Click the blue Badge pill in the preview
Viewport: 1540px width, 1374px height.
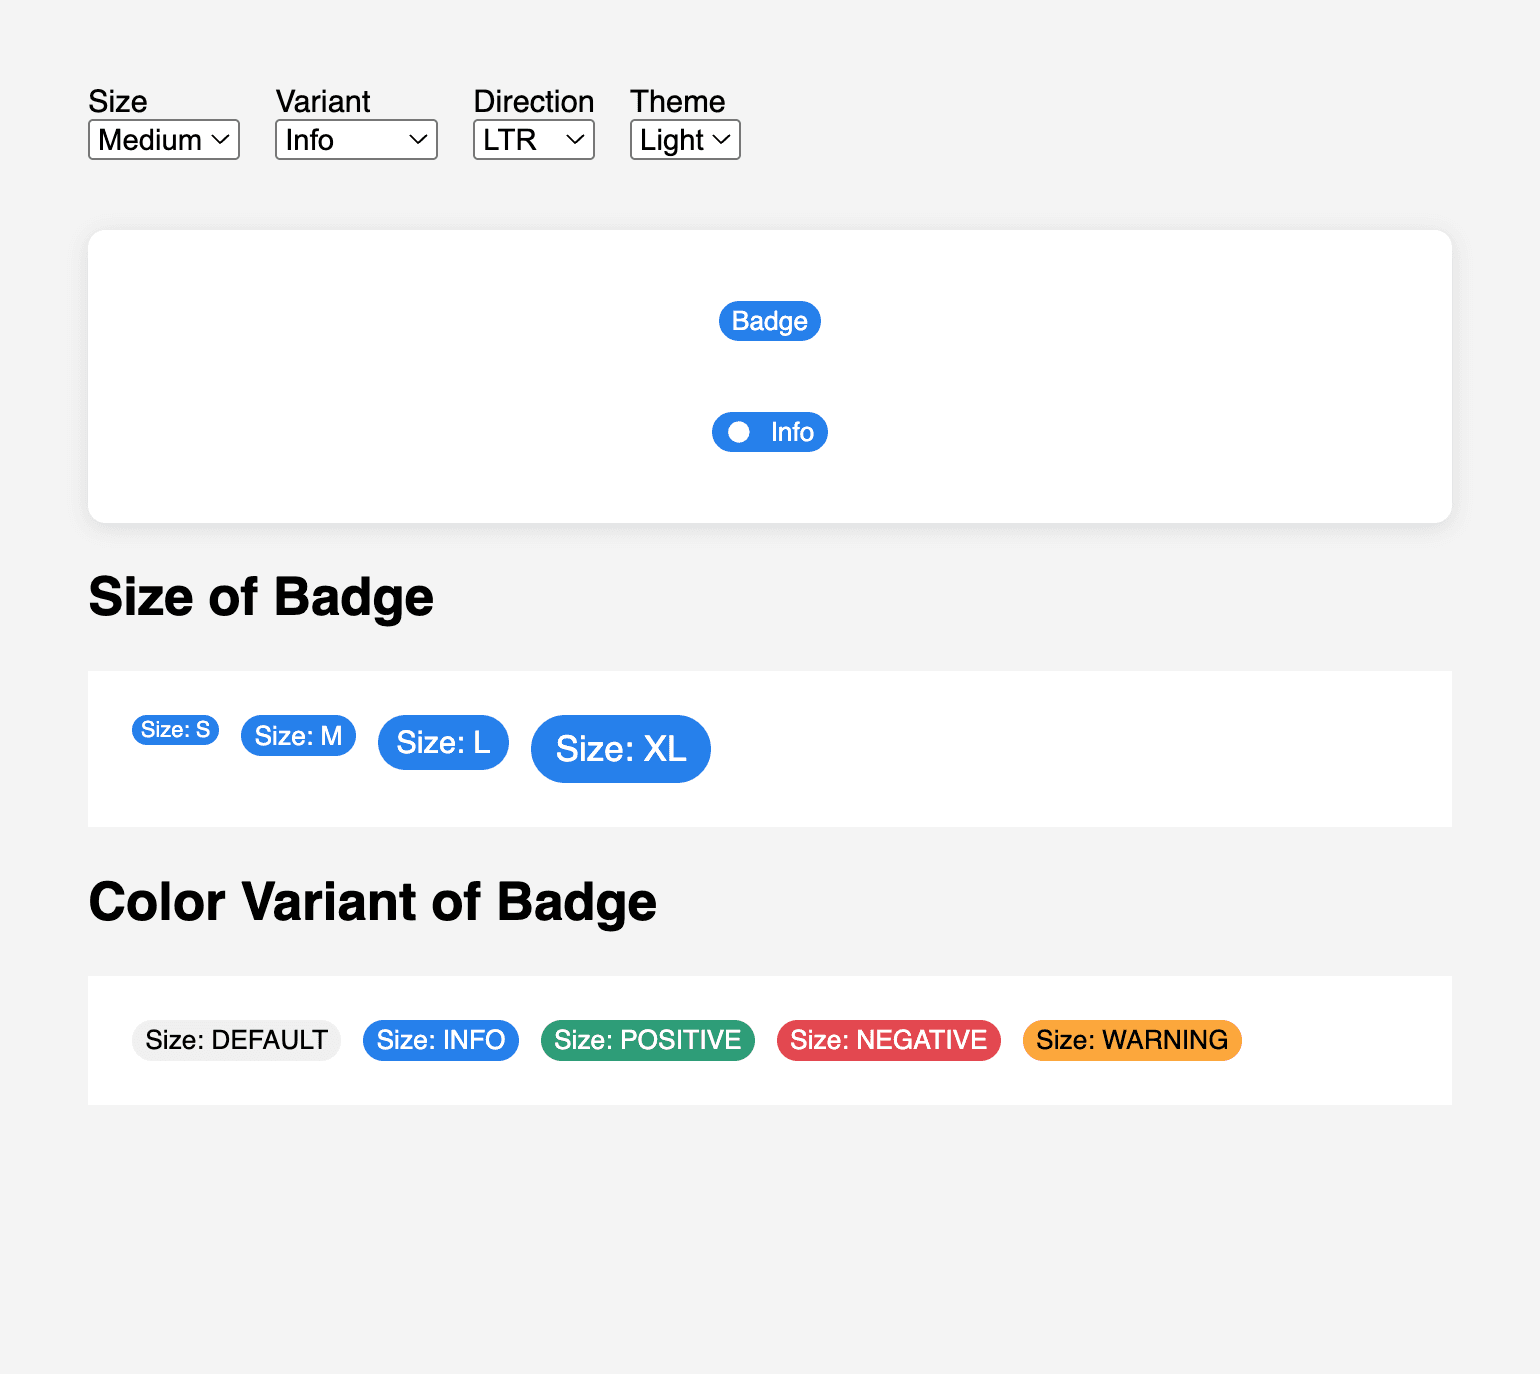pos(769,321)
